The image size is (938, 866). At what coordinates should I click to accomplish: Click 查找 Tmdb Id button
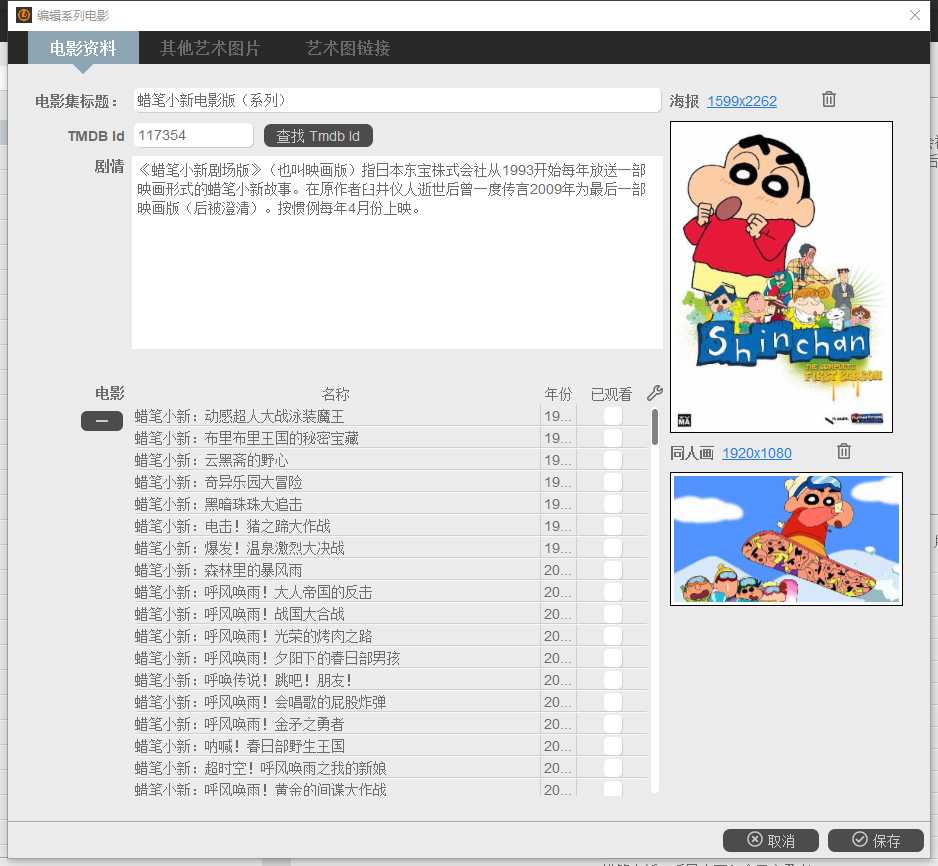coord(318,136)
